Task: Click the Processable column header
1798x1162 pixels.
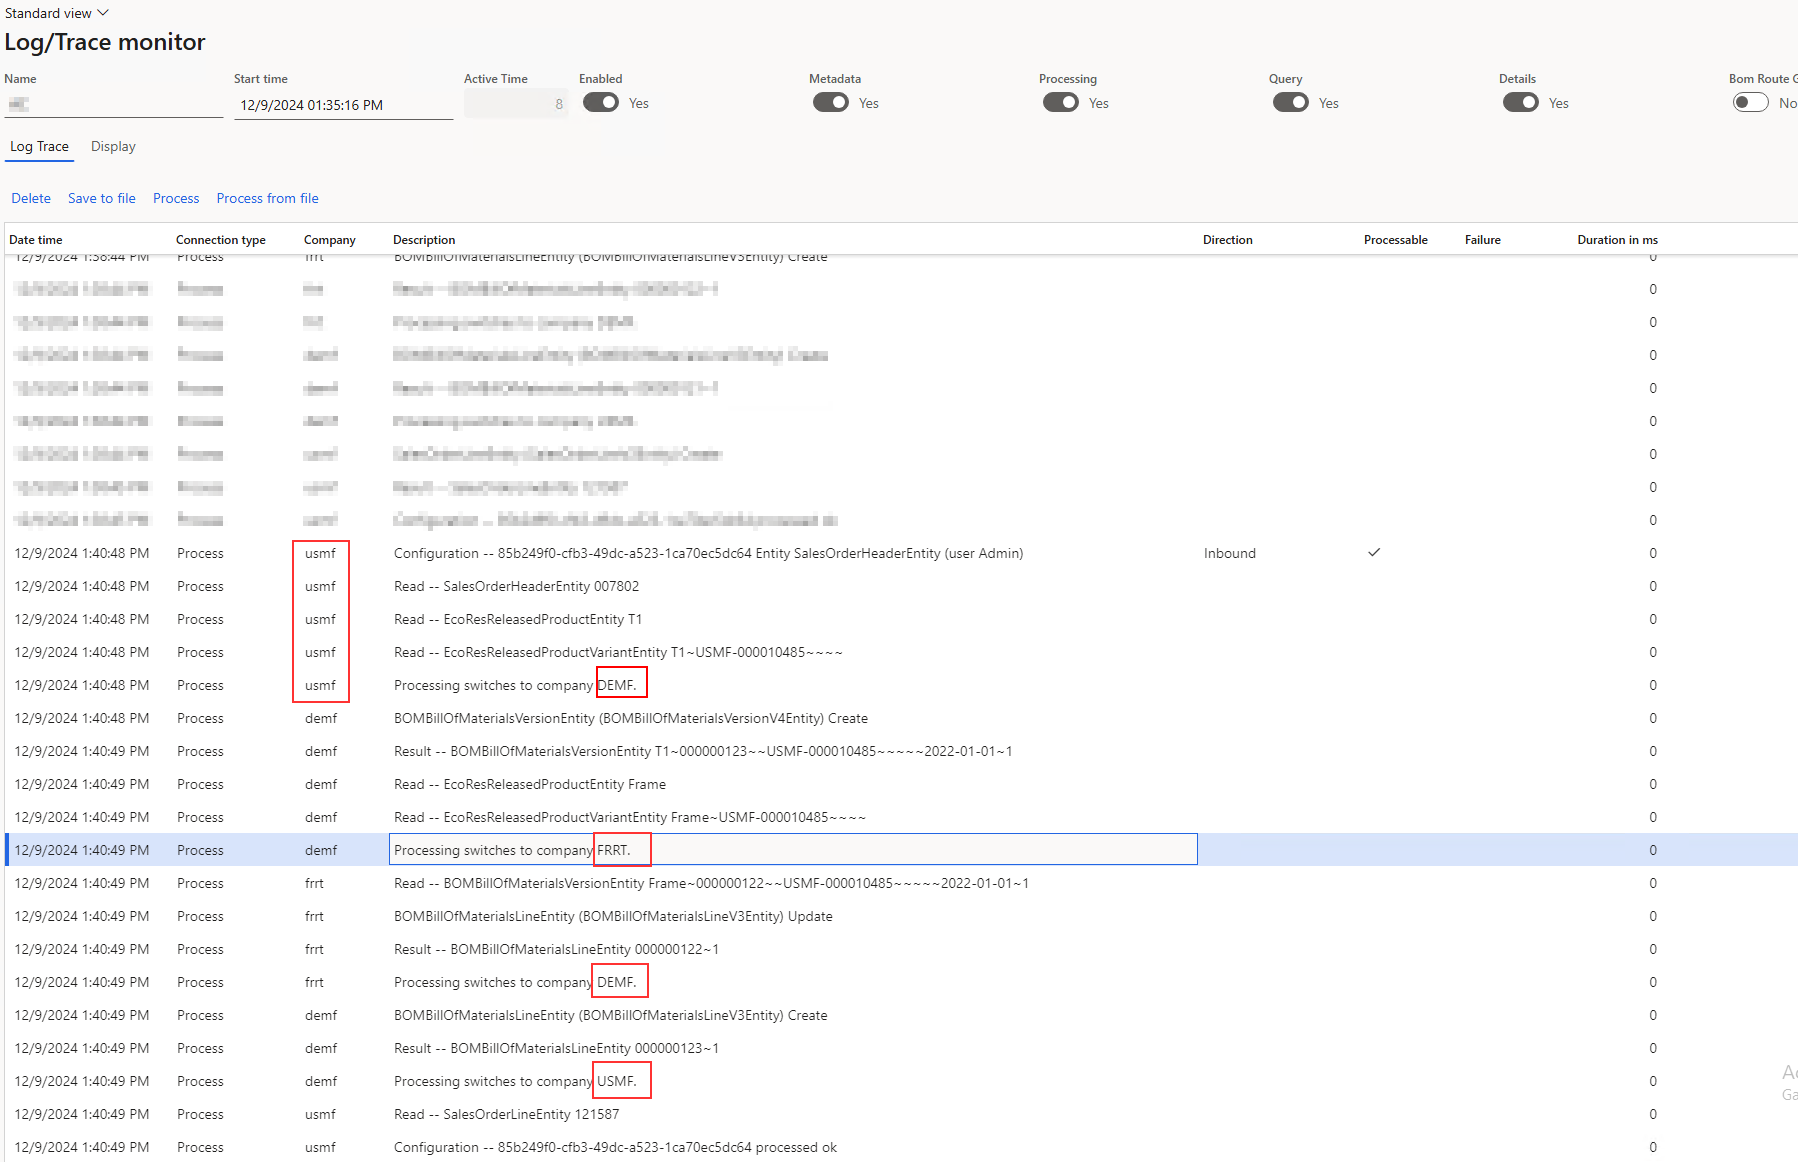Action: tap(1396, 240)
